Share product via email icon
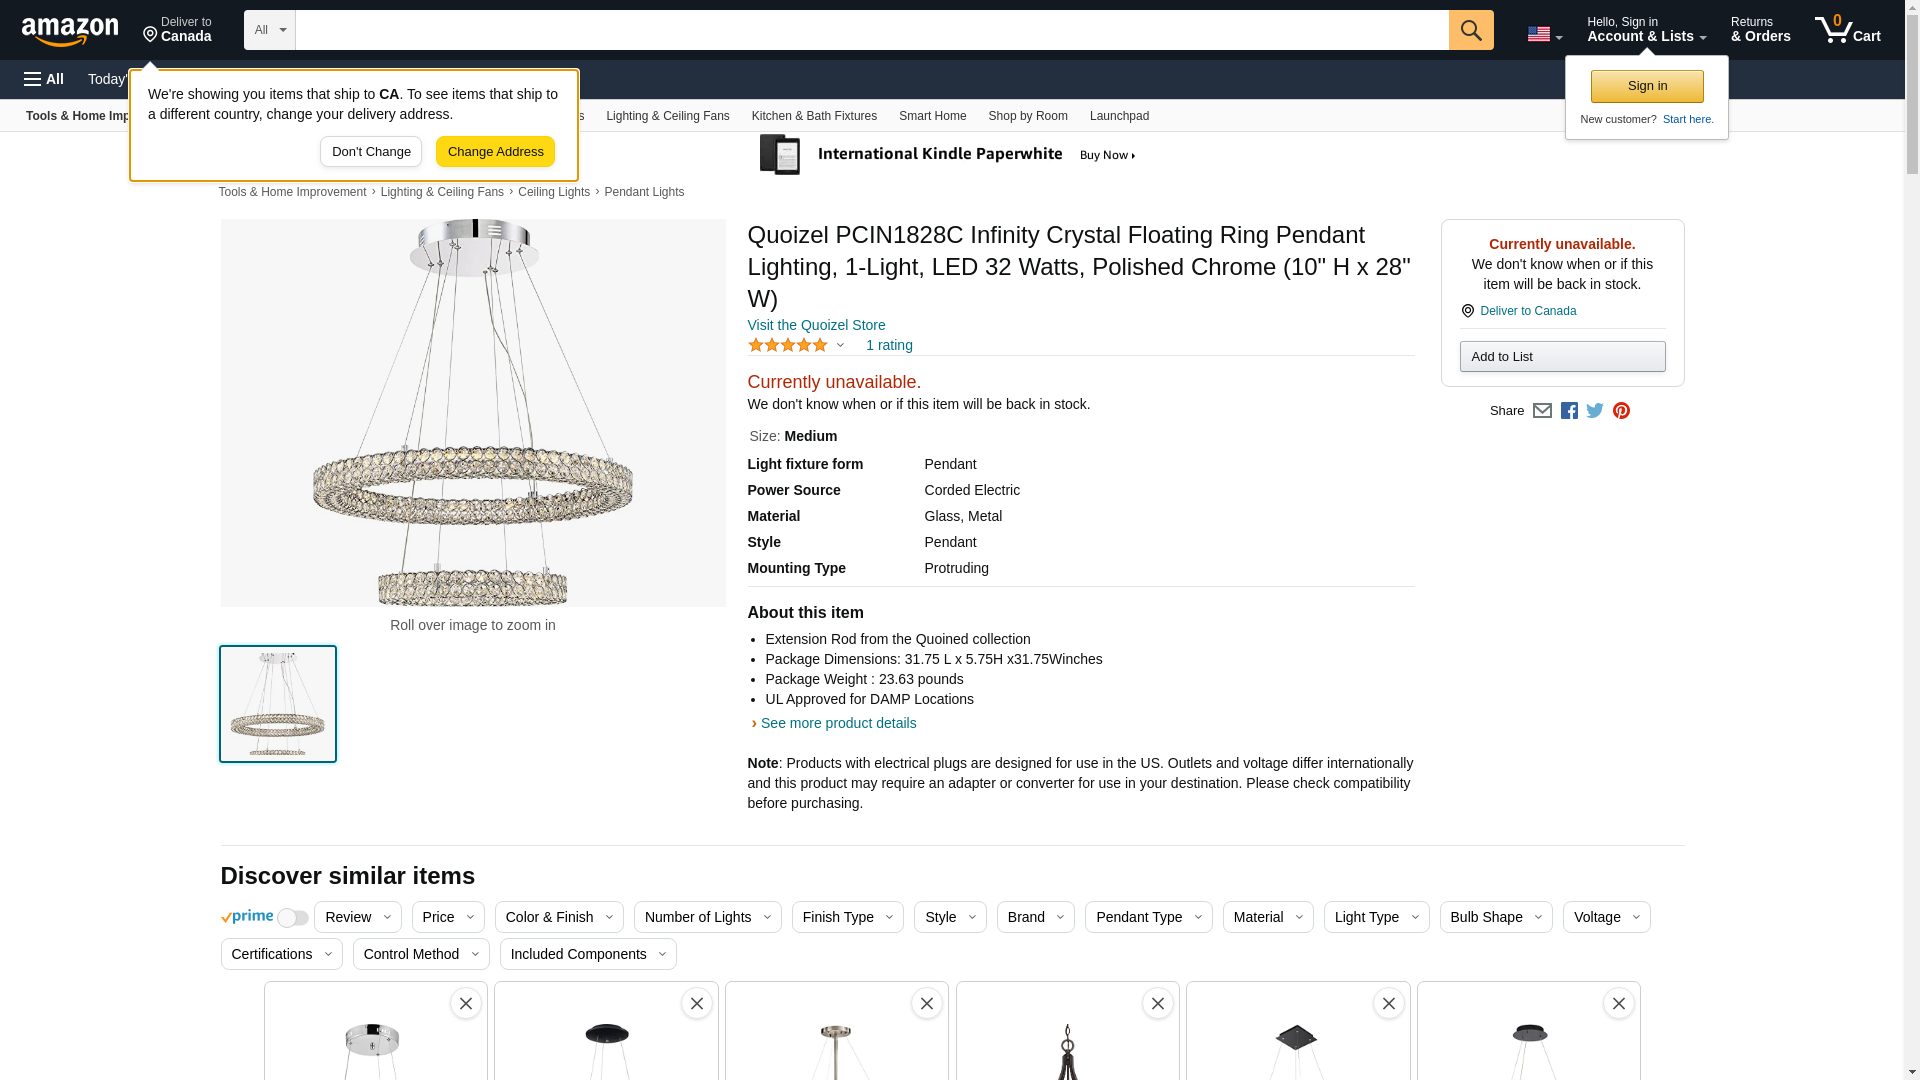 pyautogui.click(x=1542, y=411)
